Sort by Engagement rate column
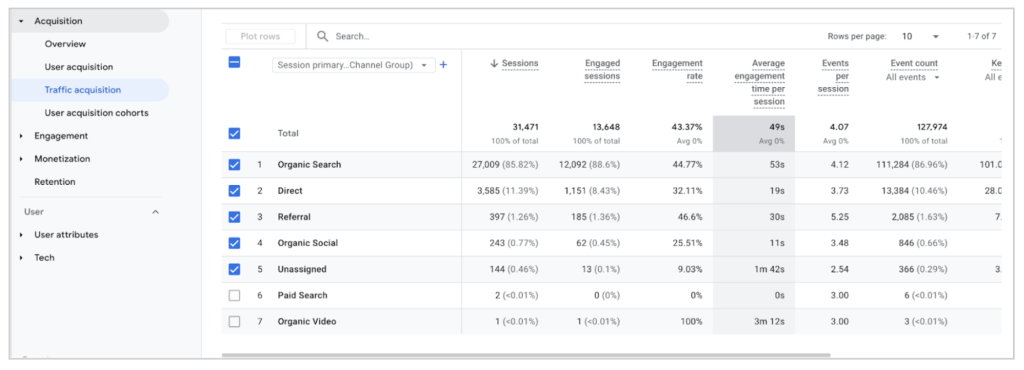The height and width of the screenshot is (370, 1024). pyautogui.click(x=677, y=69)
